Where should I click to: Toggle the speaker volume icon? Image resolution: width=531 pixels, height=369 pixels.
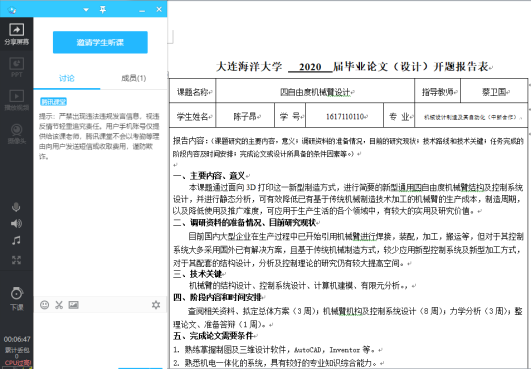pyautogui.click(x=16, y=223)
